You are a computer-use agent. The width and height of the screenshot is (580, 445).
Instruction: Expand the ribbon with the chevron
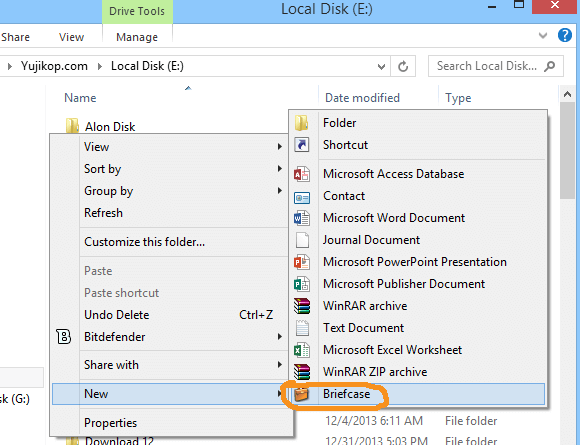543,36
